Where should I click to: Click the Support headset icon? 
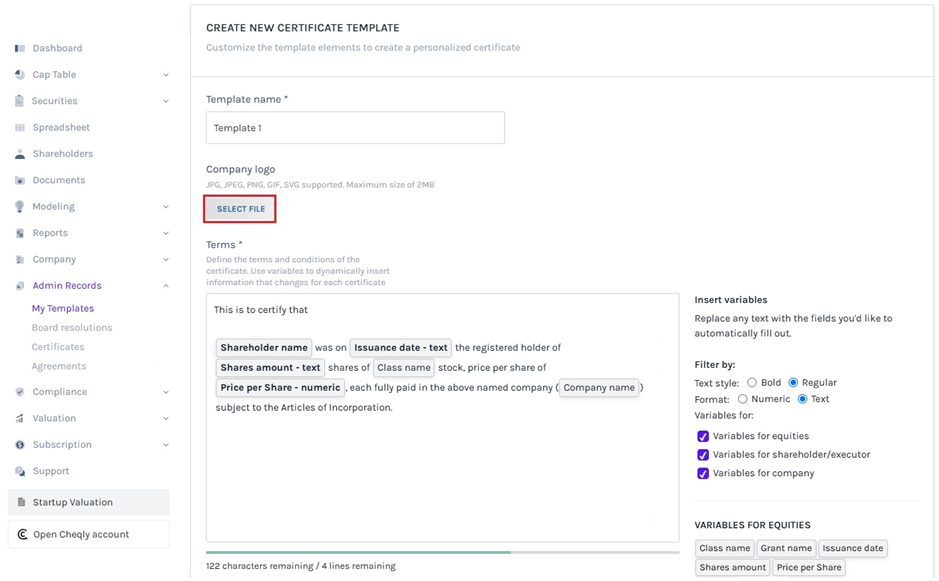20,471
